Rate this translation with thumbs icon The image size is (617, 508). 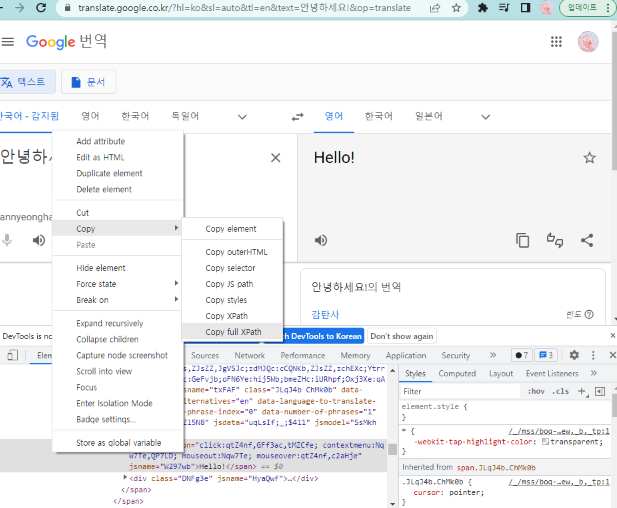pos(554,240)
